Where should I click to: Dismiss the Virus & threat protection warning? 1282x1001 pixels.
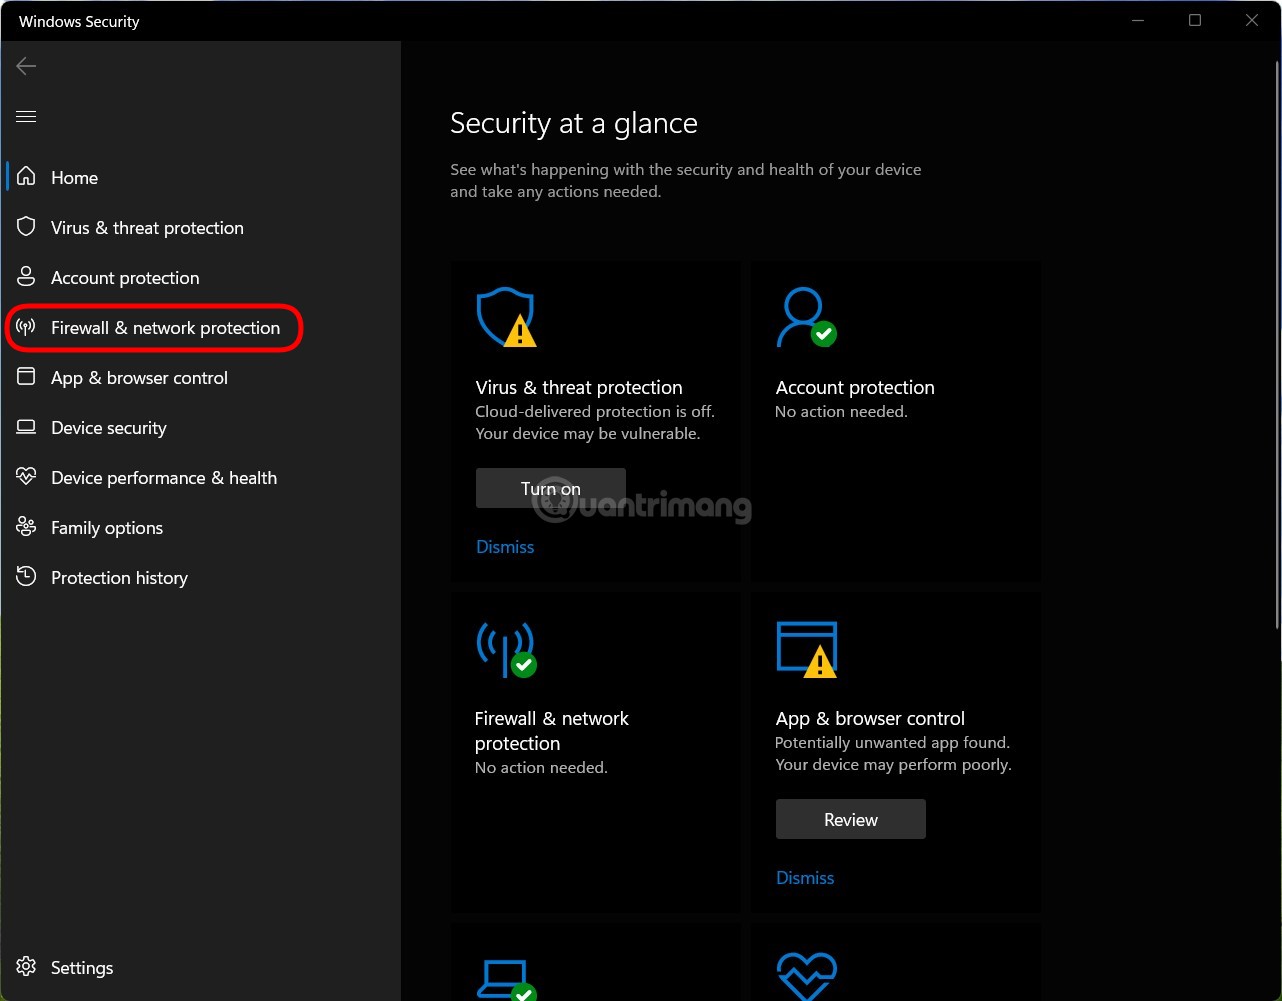(504, 546)
